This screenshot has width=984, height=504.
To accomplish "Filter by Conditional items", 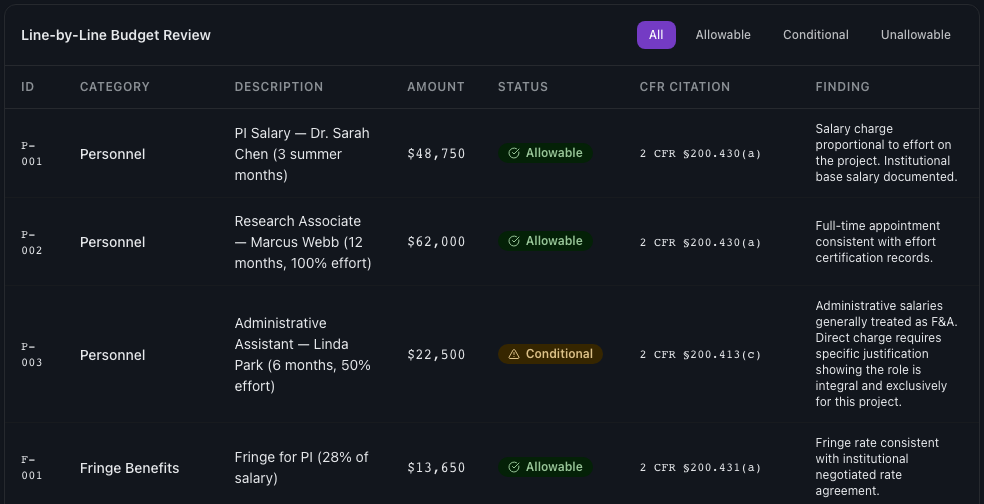I will (815, 35).
